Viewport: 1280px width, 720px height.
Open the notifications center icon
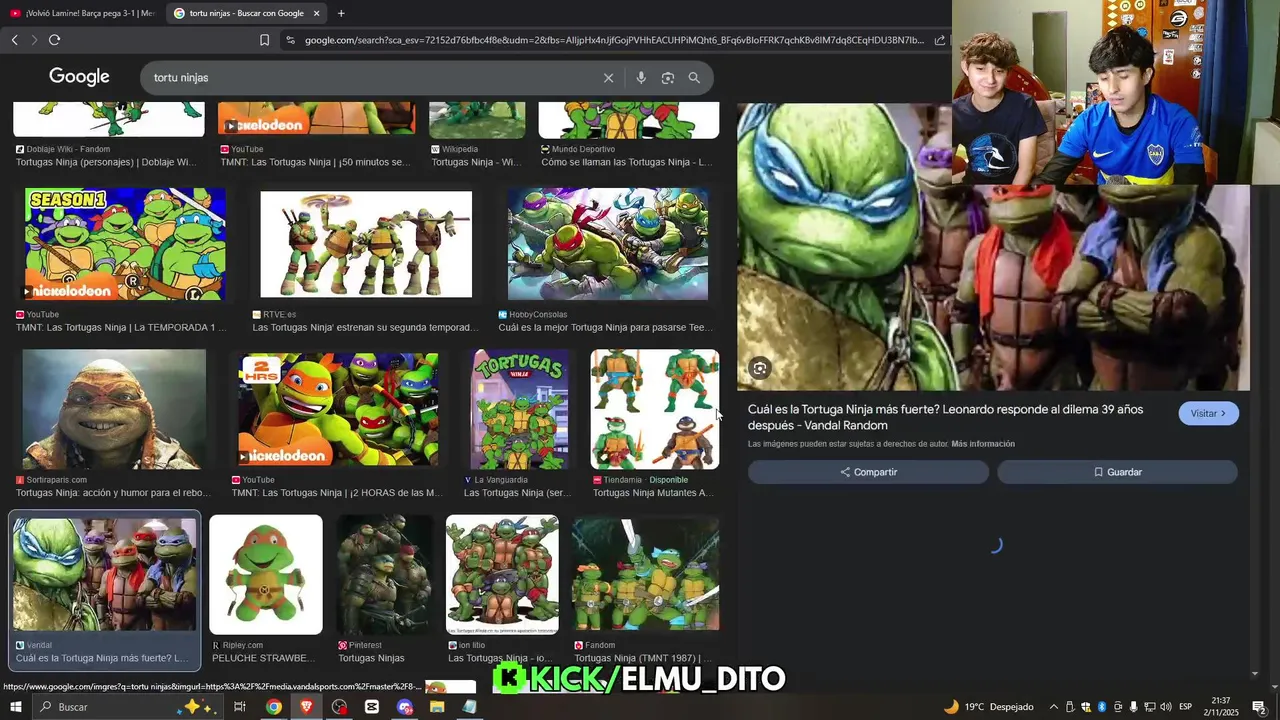(1259, 707)
